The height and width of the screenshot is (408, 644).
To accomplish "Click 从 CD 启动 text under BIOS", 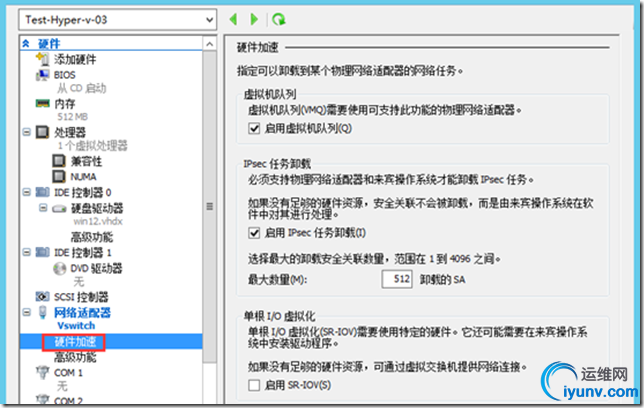I will (82, 88).
